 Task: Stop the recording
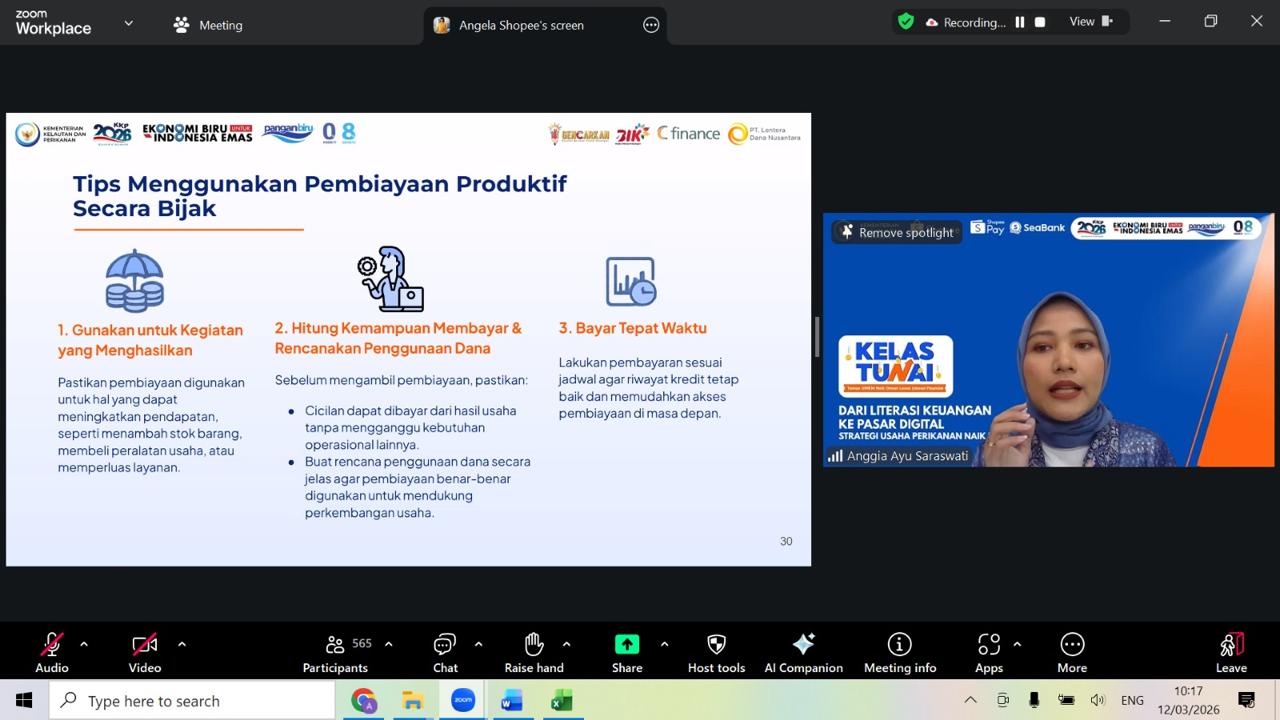tap(1040, 22)
